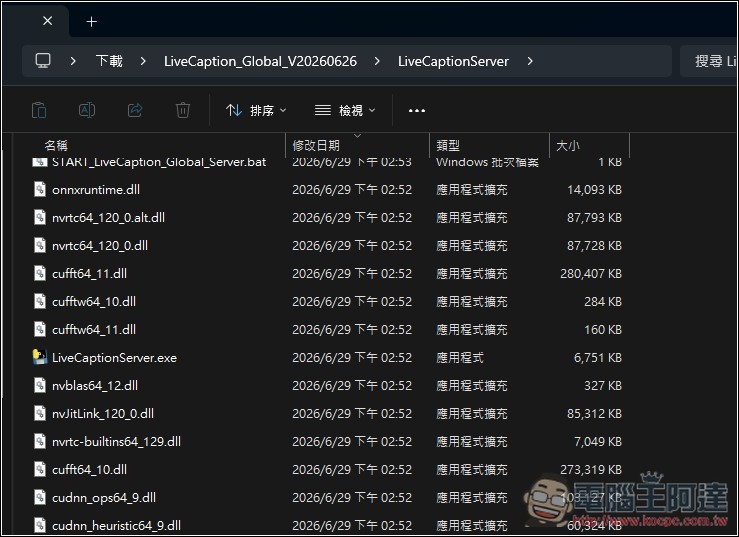Viewport: 739px width, 537px height.
Task: Click the 87,793 KB size value
Action: (594, 217)
